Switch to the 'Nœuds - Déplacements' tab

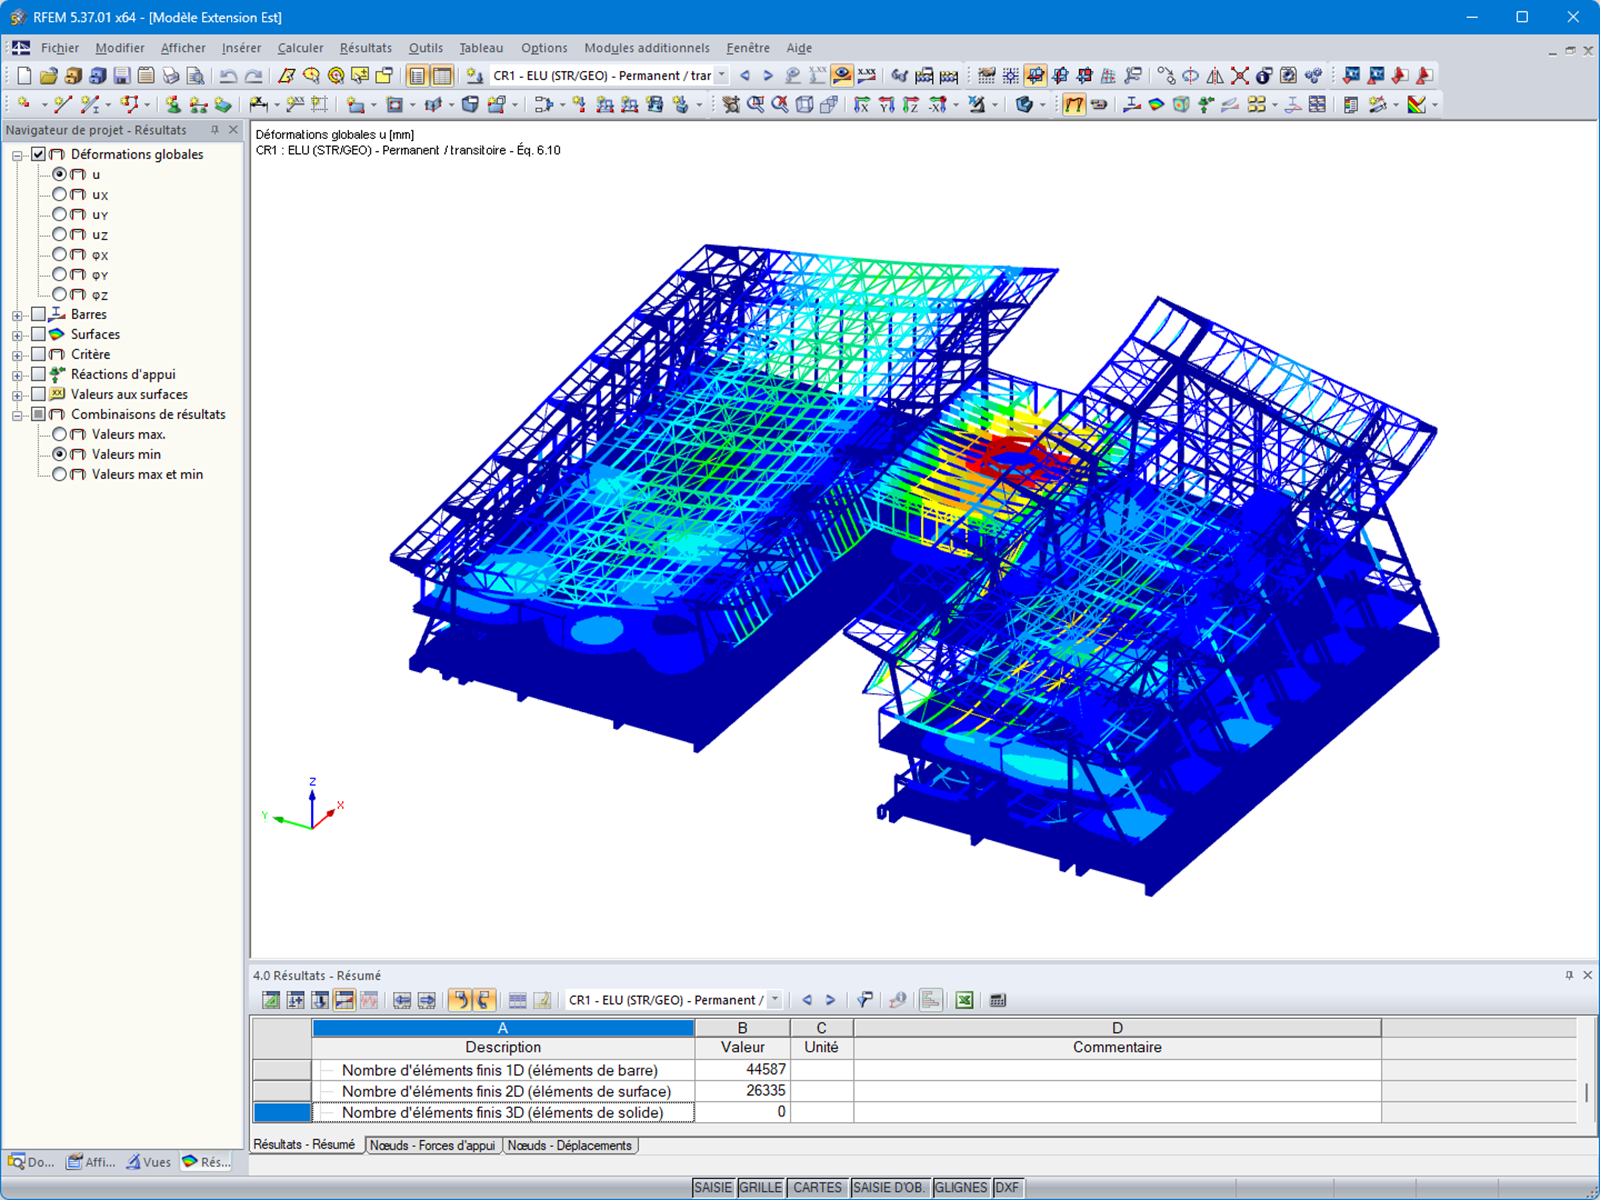coord(569,1146)
